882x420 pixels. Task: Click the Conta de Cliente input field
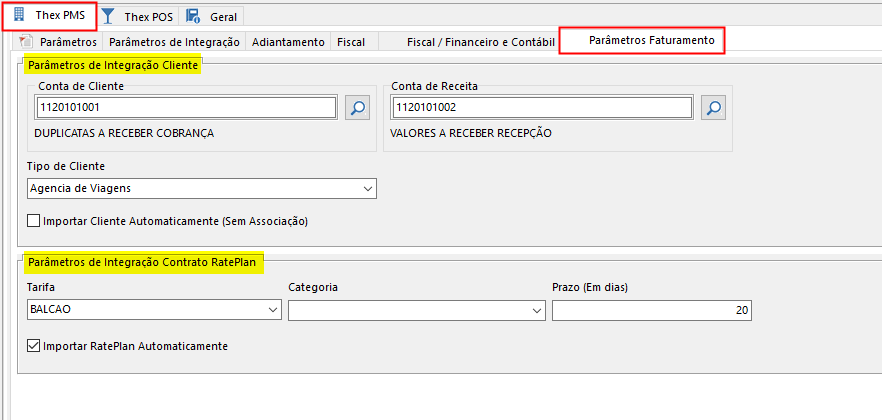pos(186,107)
